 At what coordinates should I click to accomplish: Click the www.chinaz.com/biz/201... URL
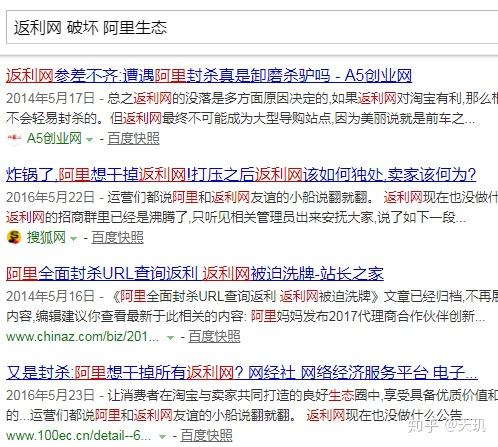pos(82,337)
